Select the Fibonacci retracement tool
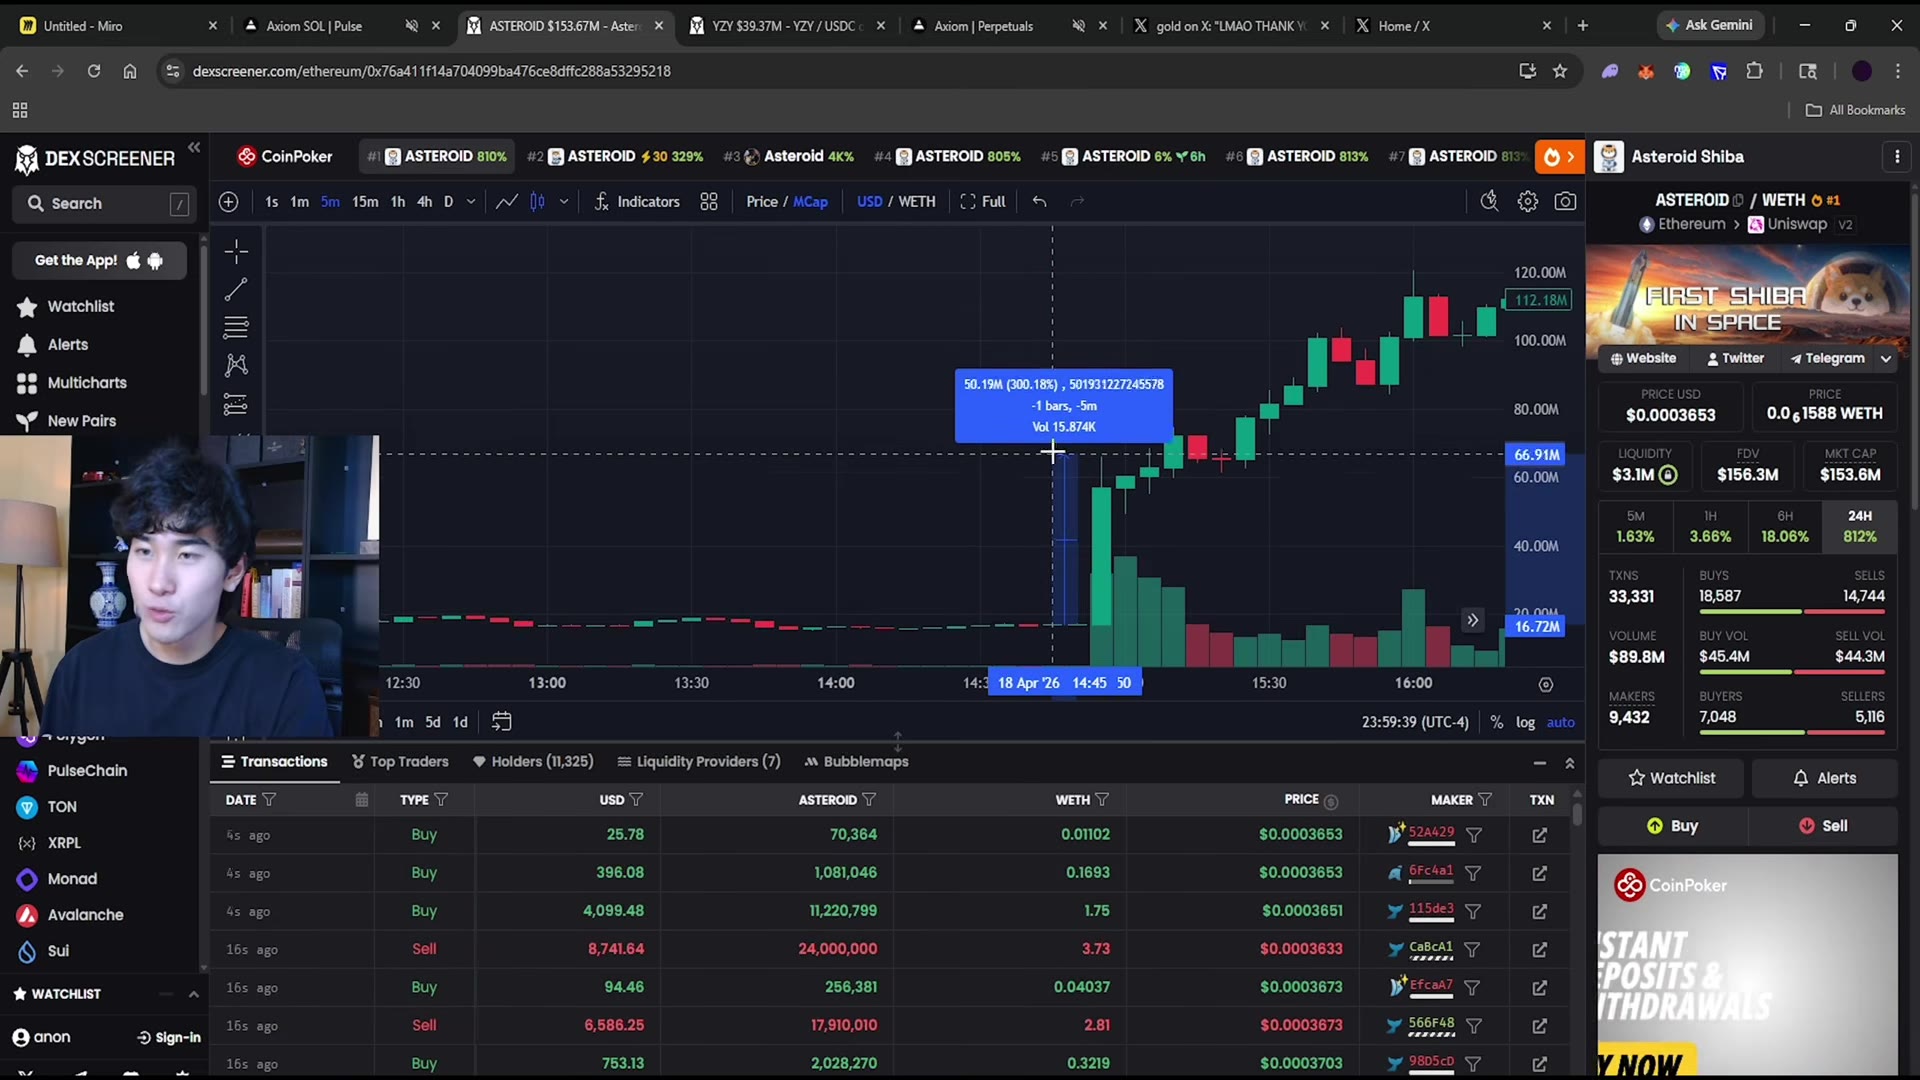This screenshot has height=1080, width=1920. point(236,327)
